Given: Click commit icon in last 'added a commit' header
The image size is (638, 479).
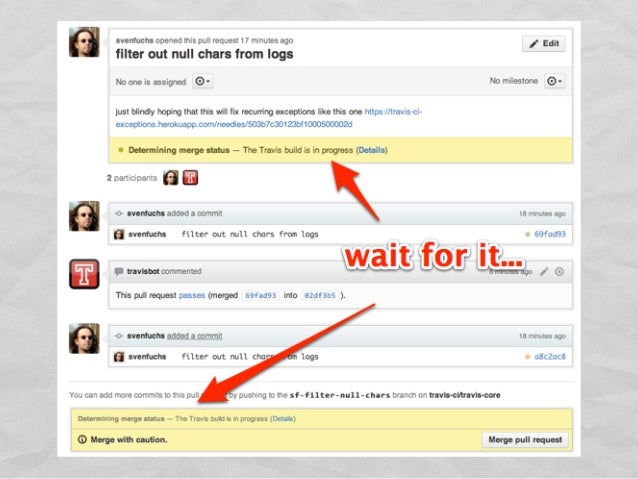Looking at the screenshot, I should tap(119, 336).
